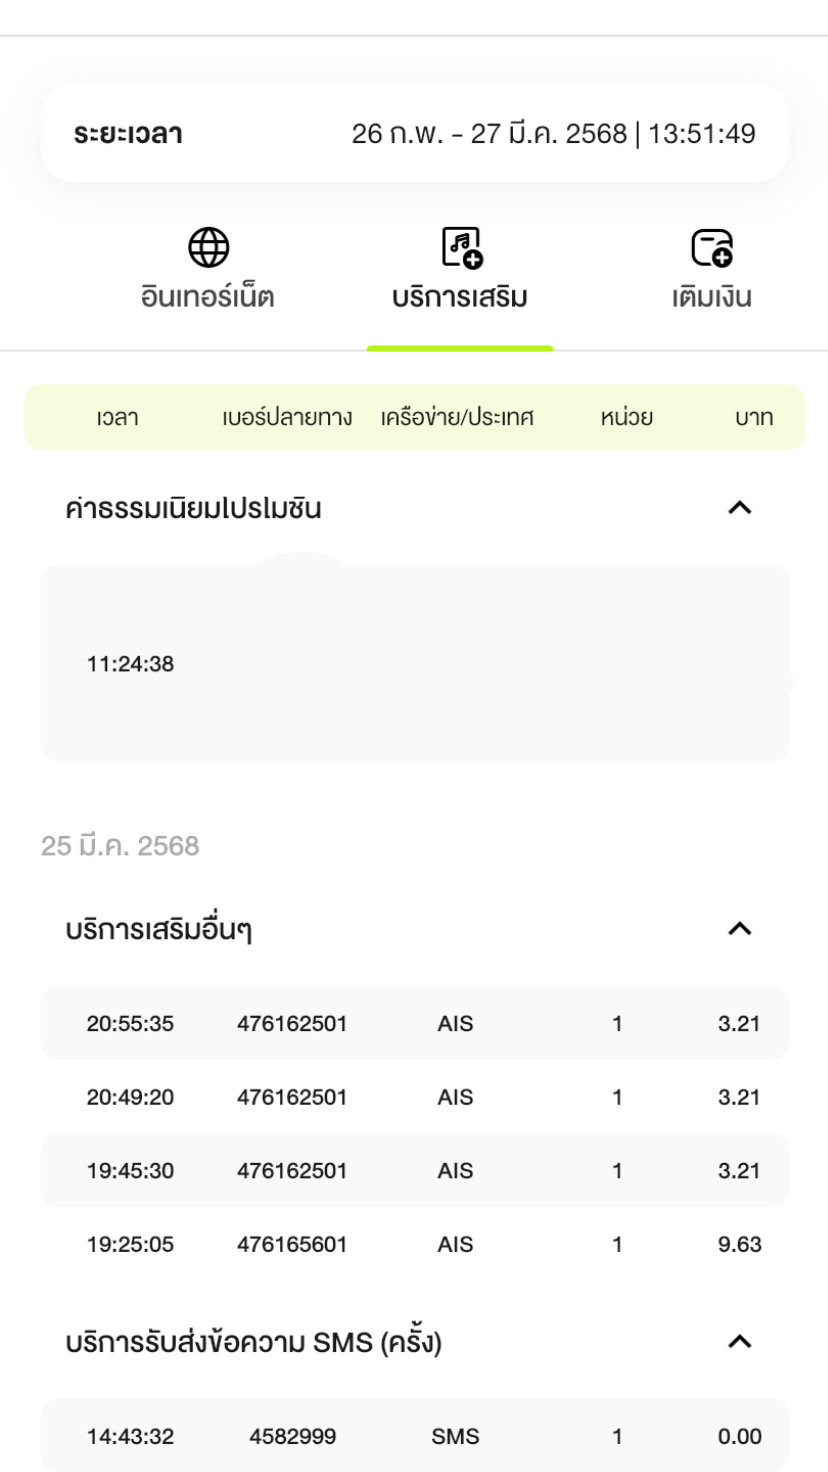
Task: Collapse the บริการเสริมอื่นๆ section
Action: 739,929
